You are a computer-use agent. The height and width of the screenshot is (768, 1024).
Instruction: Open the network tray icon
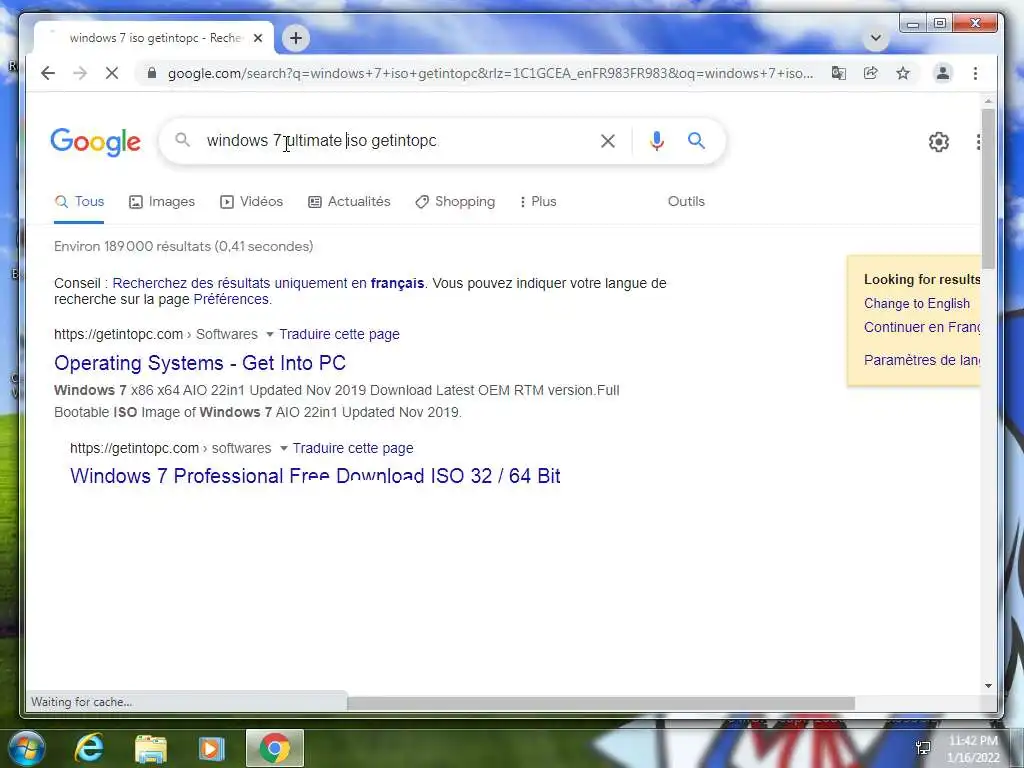[923, 748]
